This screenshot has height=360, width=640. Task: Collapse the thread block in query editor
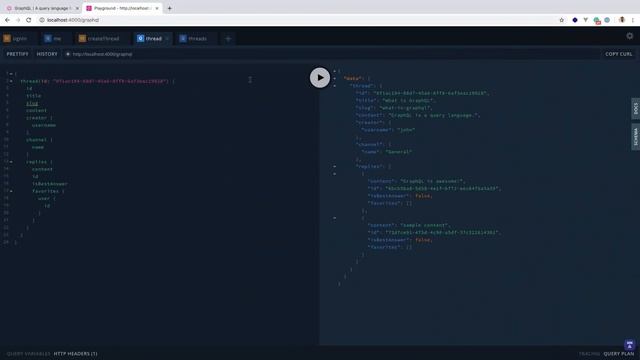pos(11,81)
